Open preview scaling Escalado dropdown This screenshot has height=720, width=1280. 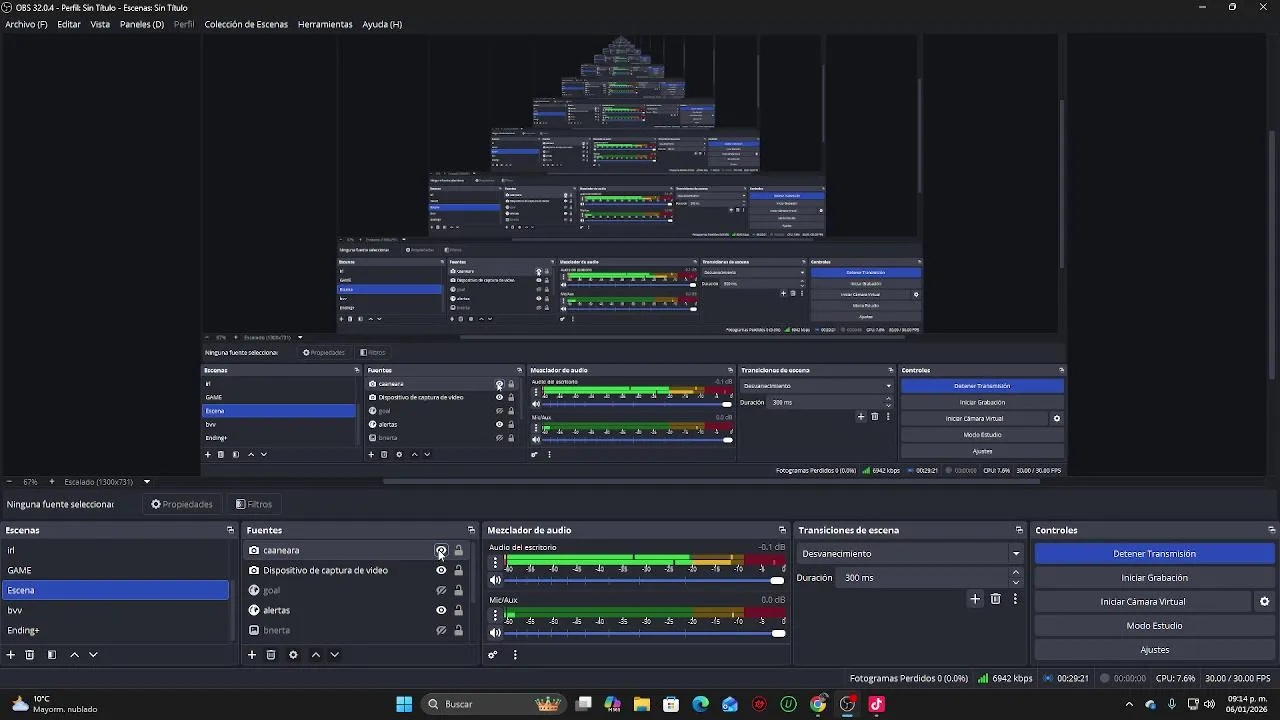click(x=107, y=482)
